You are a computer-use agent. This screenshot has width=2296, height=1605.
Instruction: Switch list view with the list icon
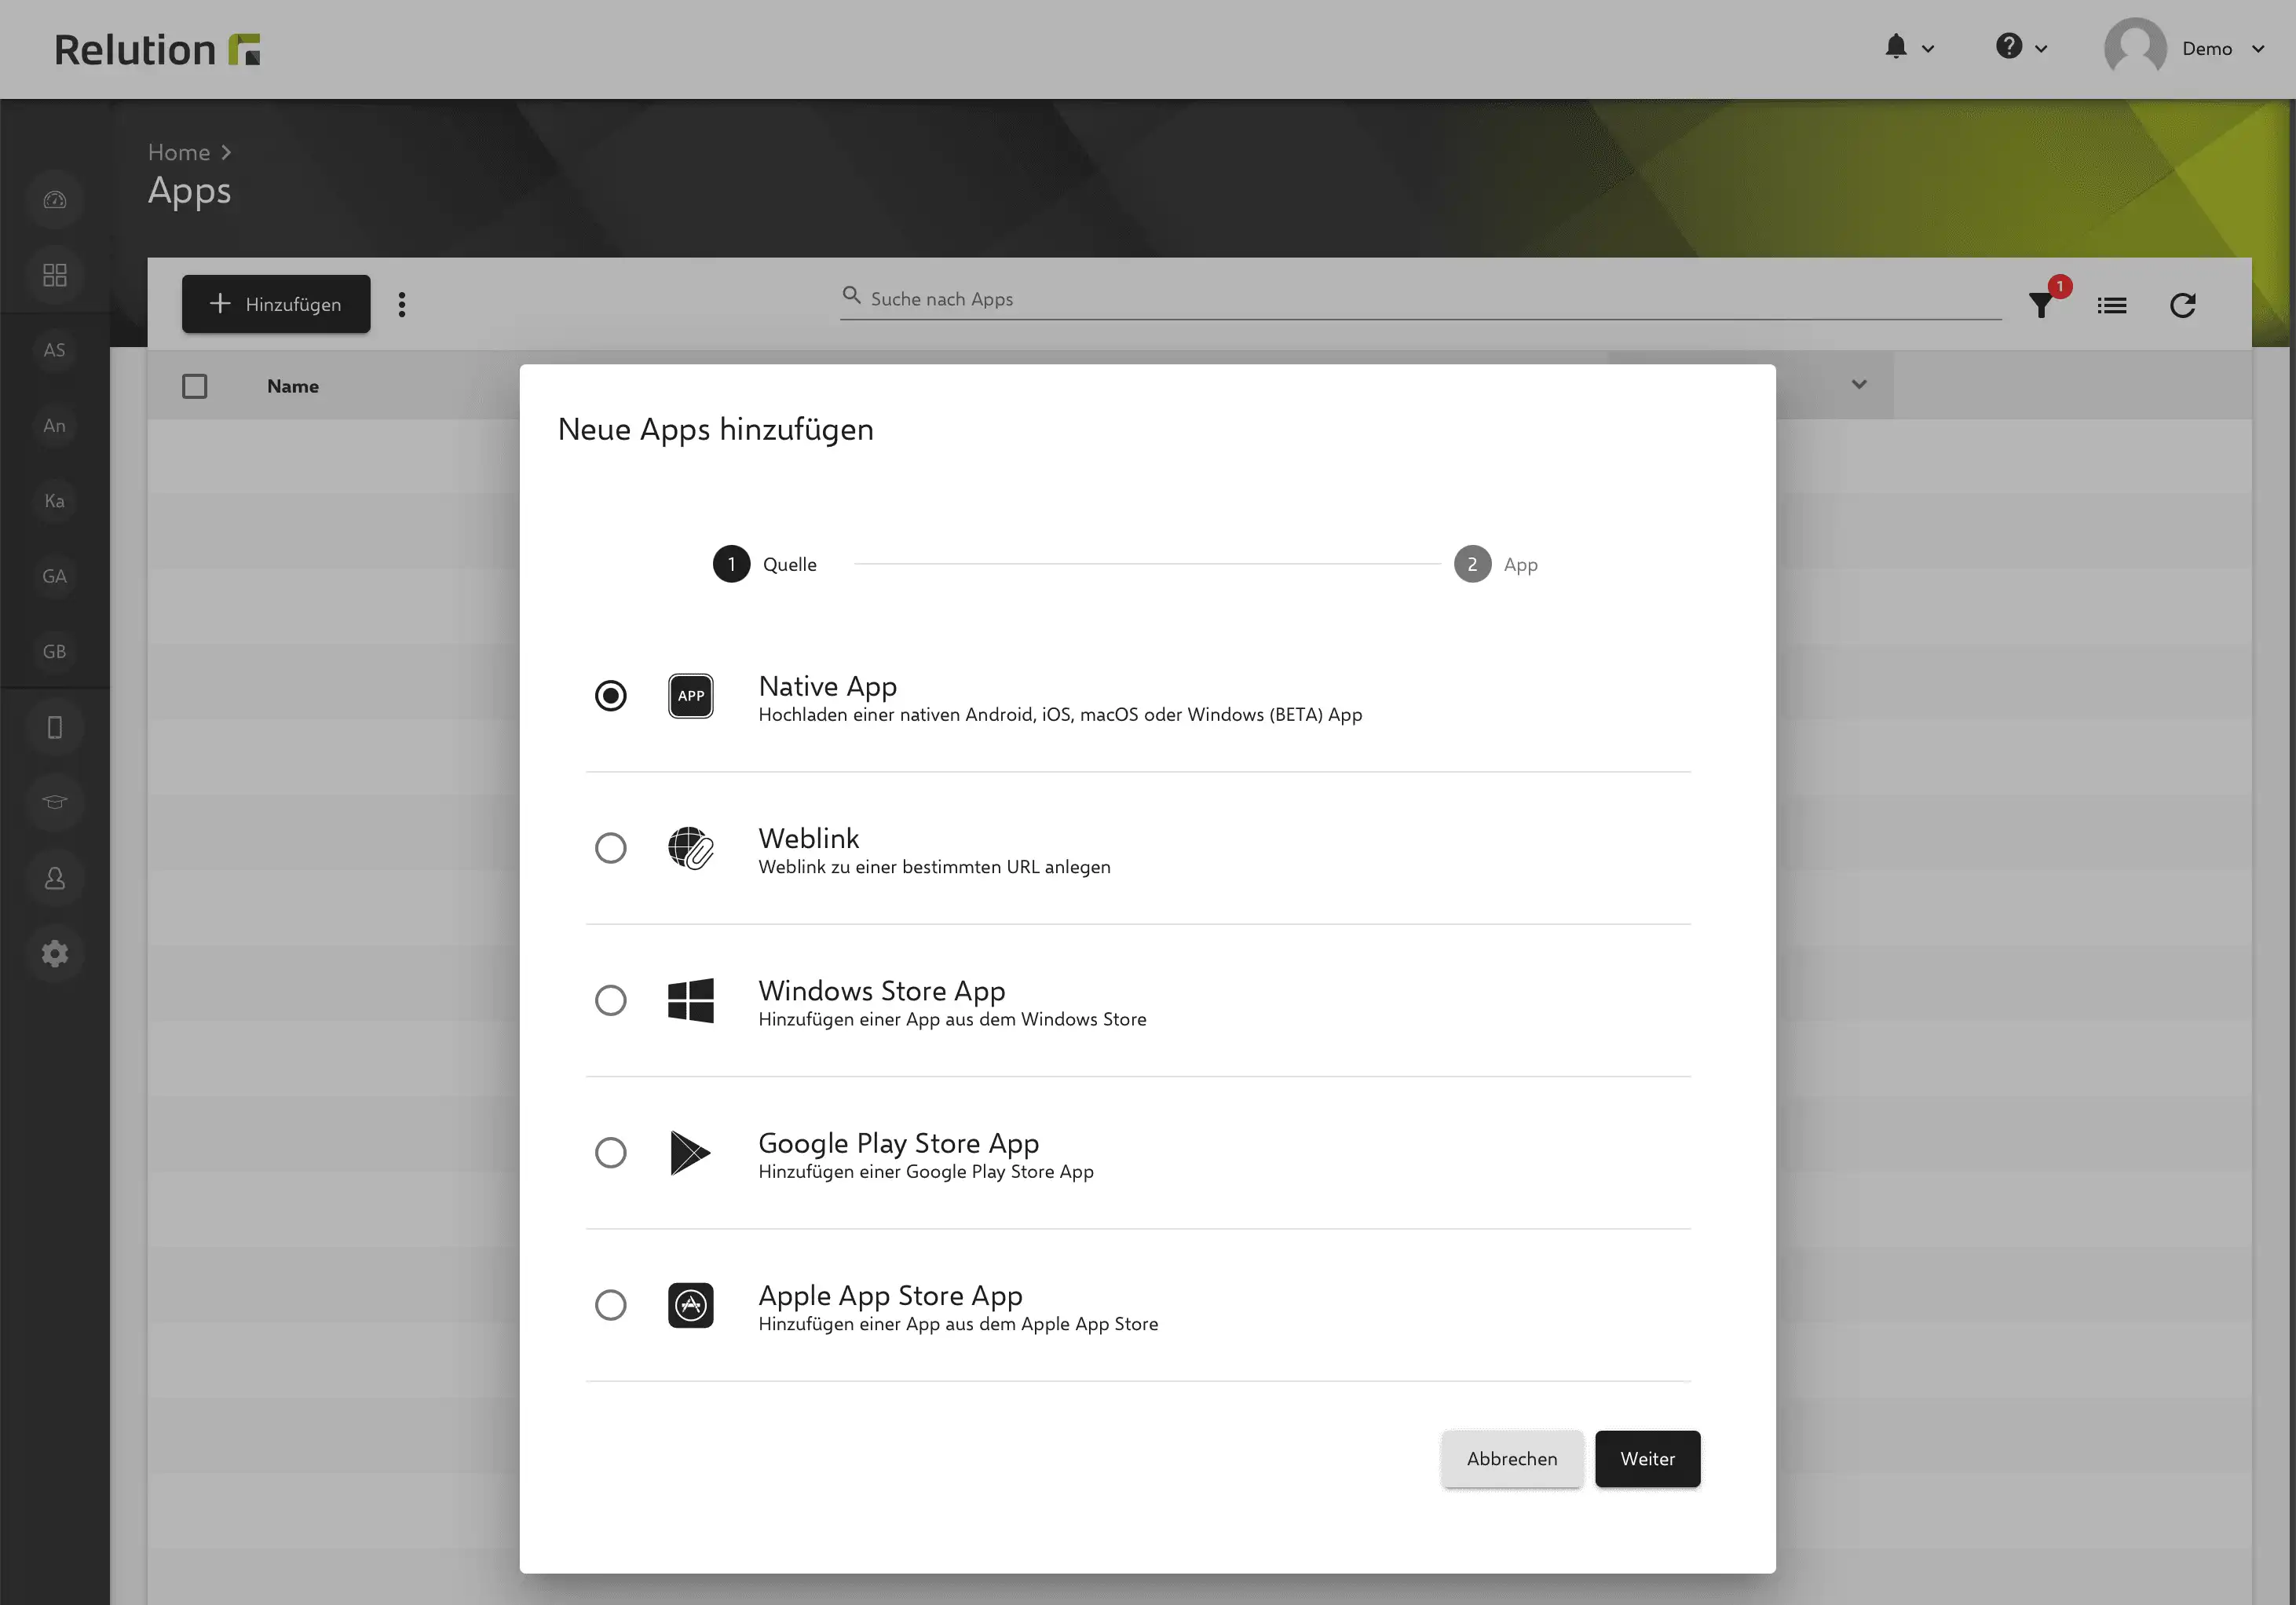(2112, 305)
